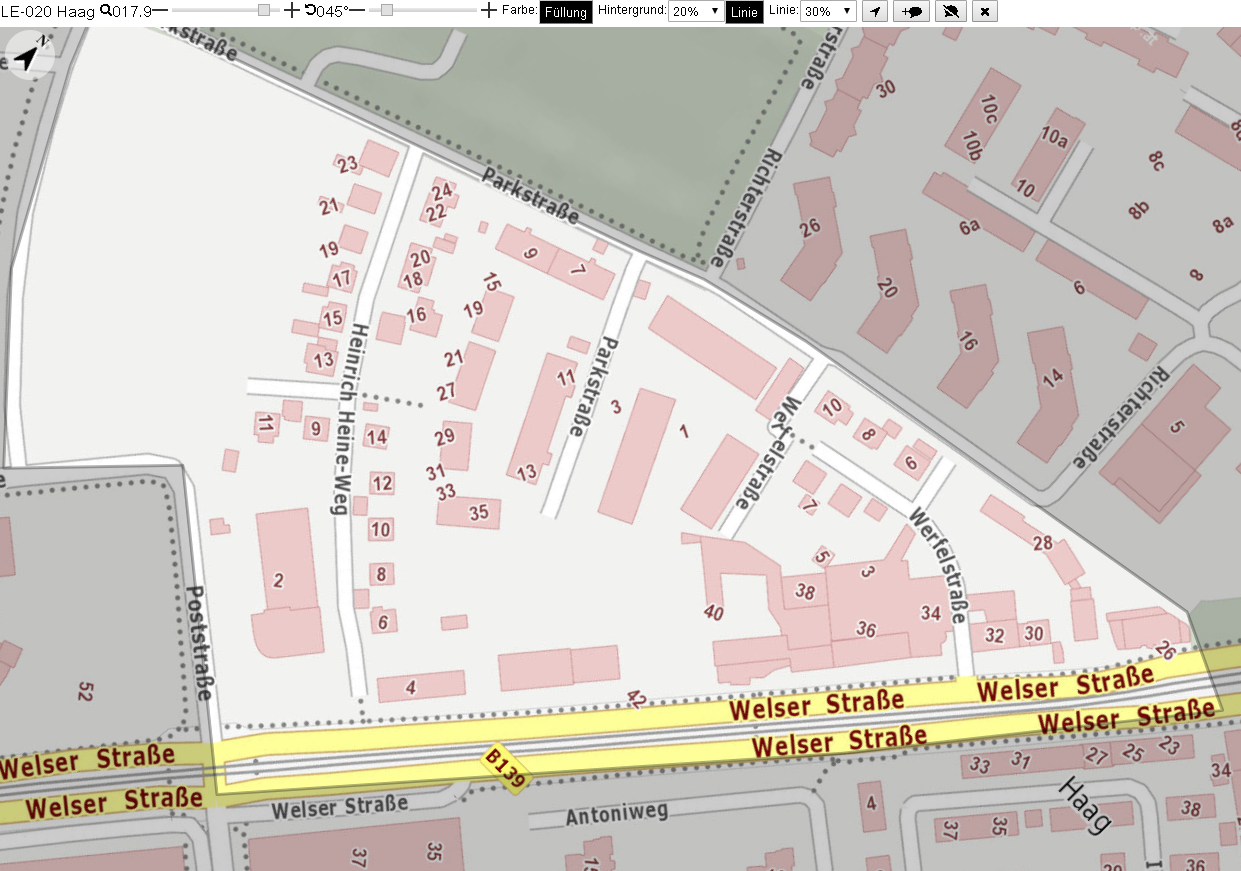1241x871 pixels.
Task: Click the zoom slider handle
Action: (x=264, y=10)
